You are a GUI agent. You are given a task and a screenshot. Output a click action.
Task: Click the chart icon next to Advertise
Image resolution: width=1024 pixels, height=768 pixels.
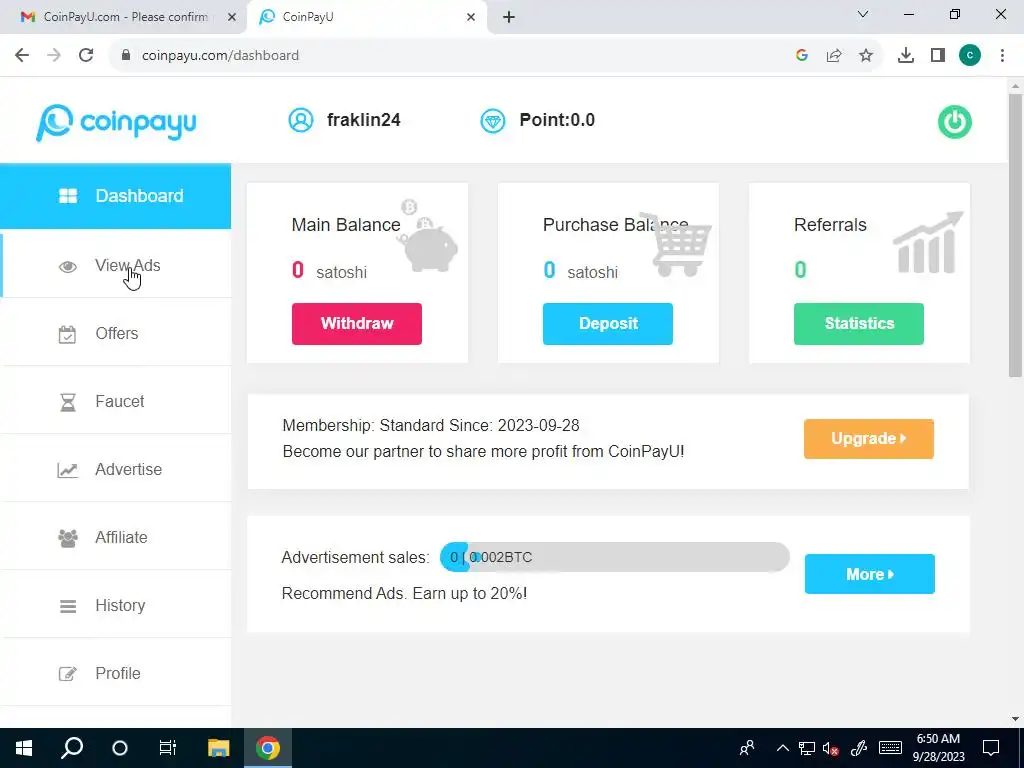tap(67, 470)
